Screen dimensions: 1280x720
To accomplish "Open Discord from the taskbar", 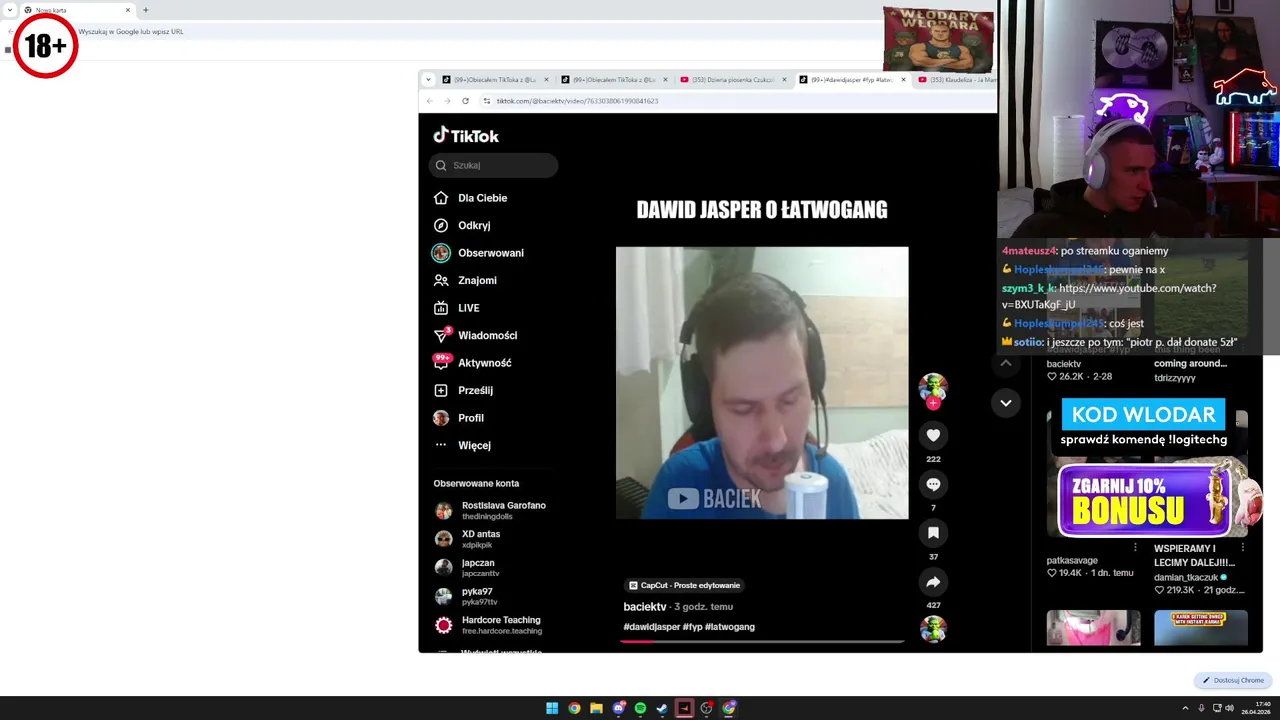I will coord(618,708).
